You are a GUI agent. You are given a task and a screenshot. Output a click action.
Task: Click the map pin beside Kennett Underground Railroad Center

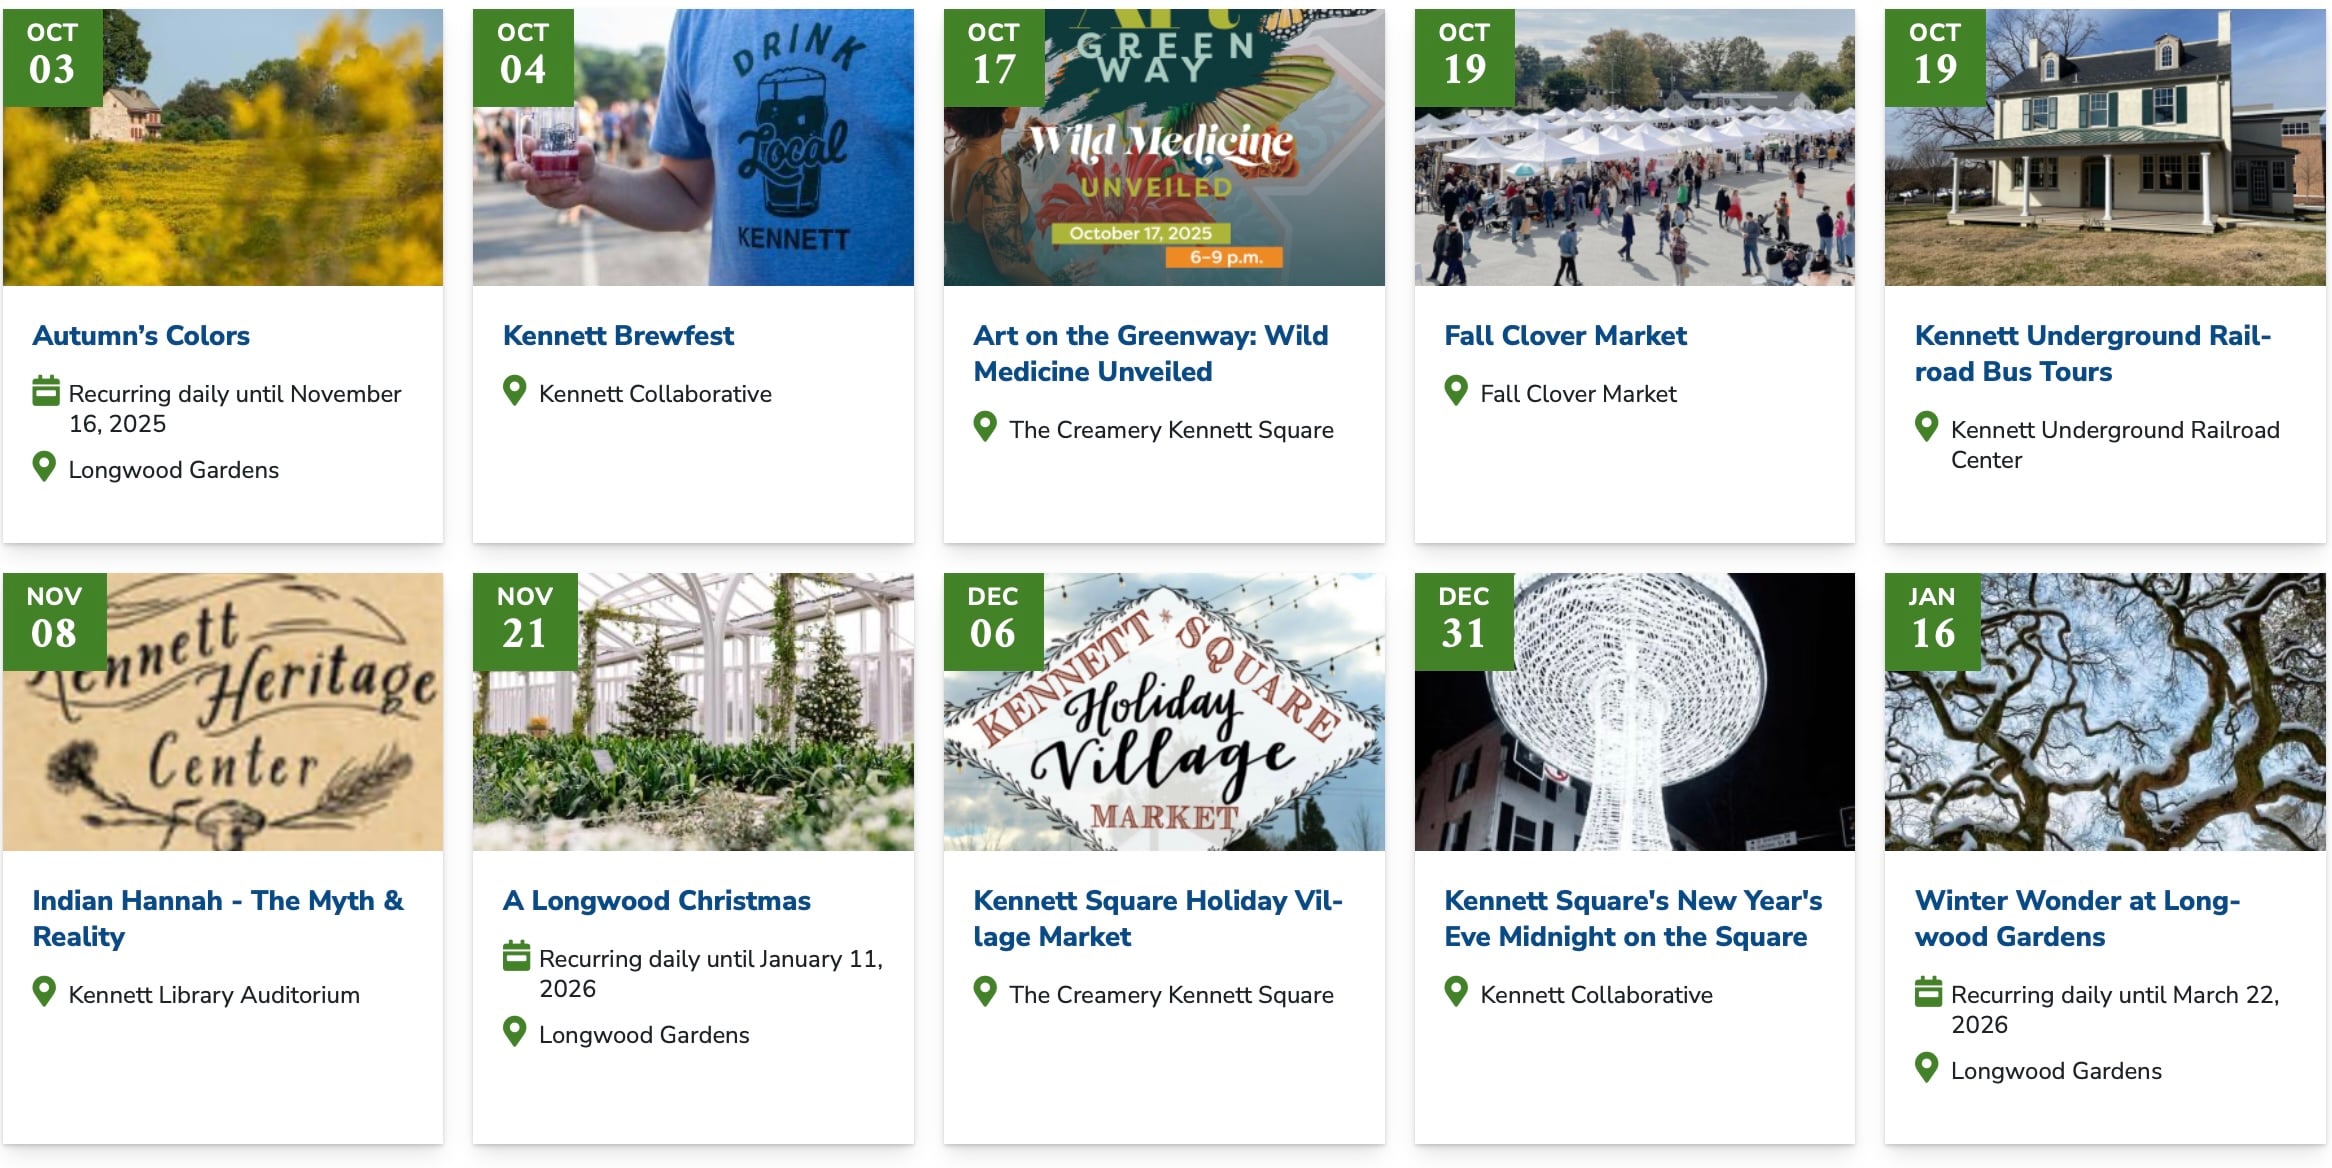(x=1926, y=427)
